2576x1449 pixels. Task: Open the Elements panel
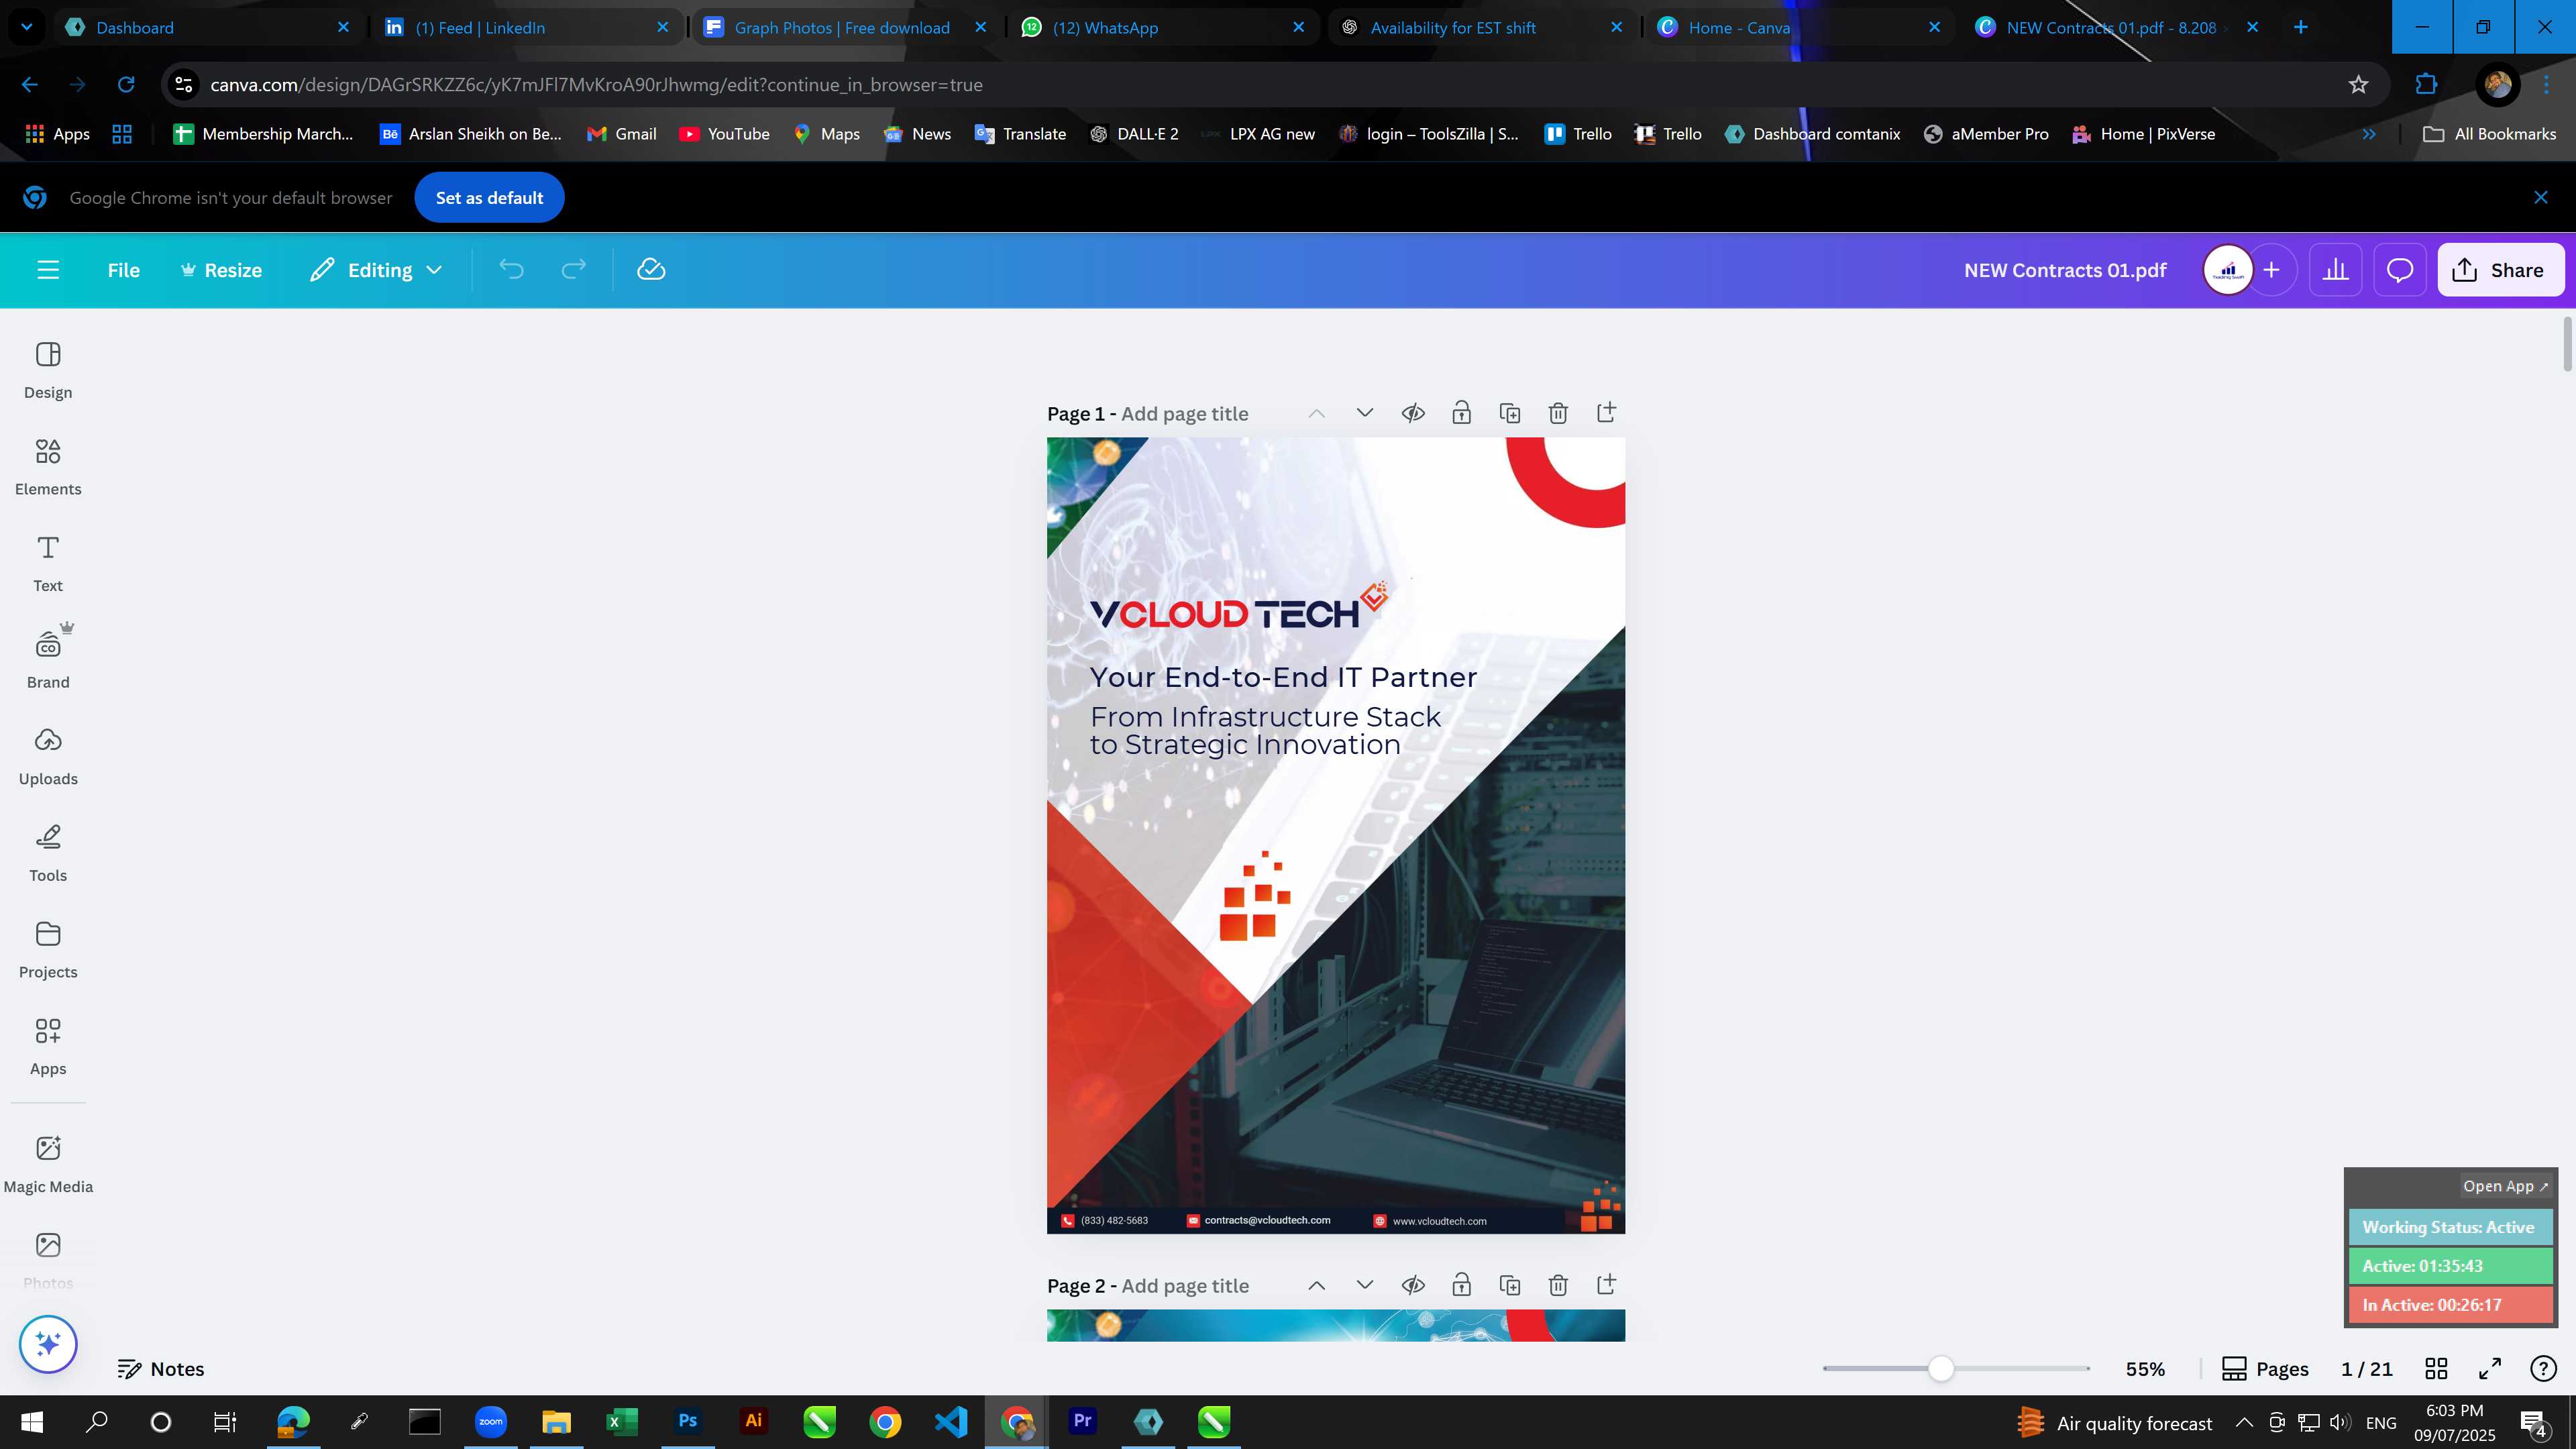[x=48, y=467]
